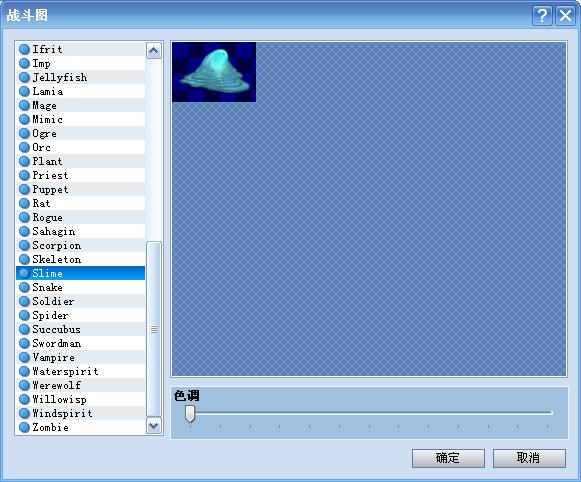Cancel the dialog with 取消 button
Viewport: 581px width, 482px height.
point(529,458)
